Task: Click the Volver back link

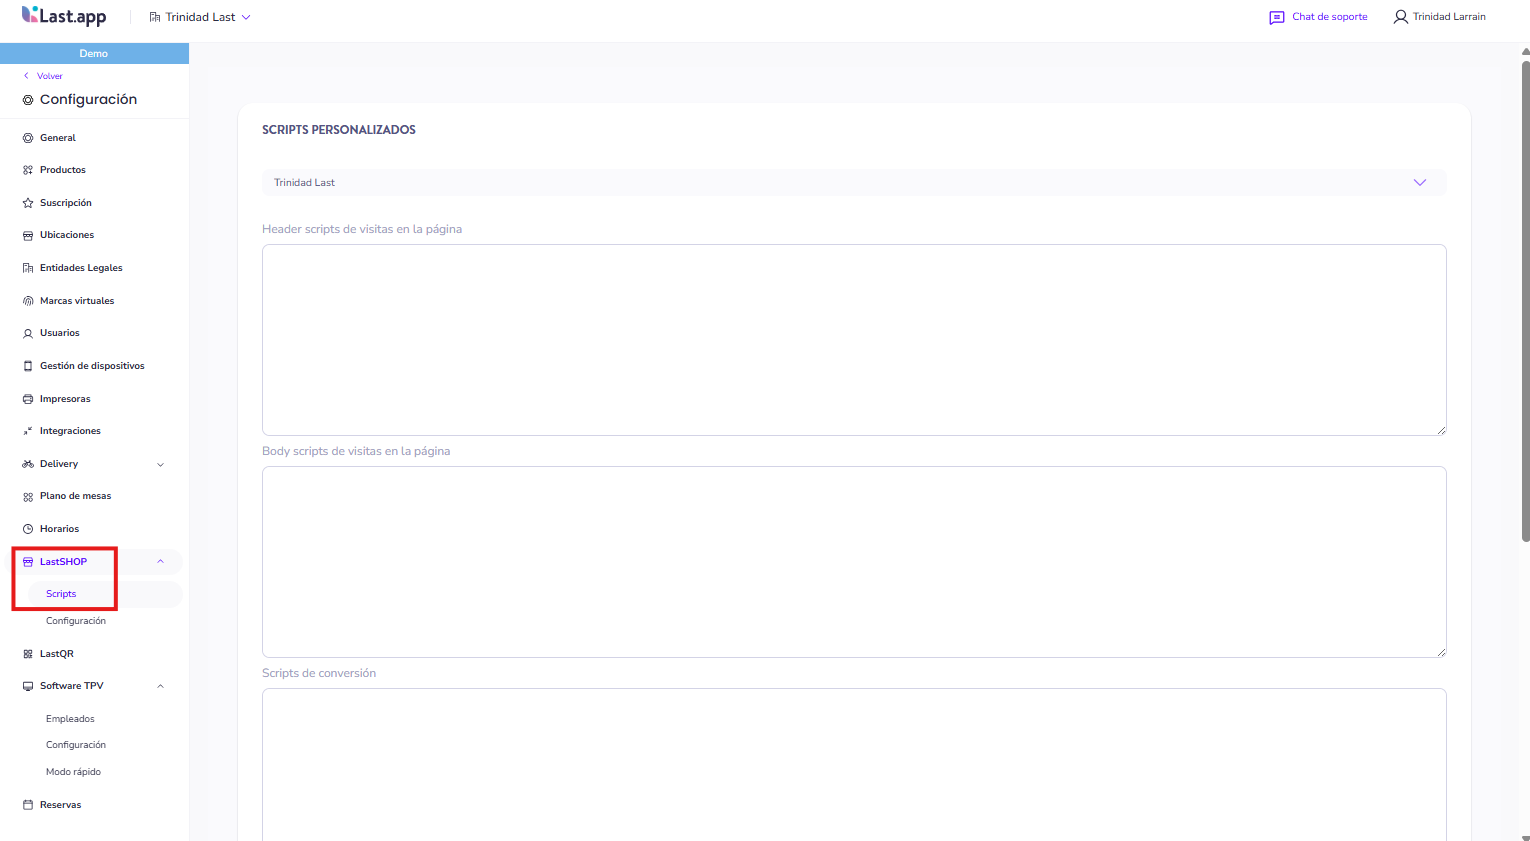Action: [49, 76]
